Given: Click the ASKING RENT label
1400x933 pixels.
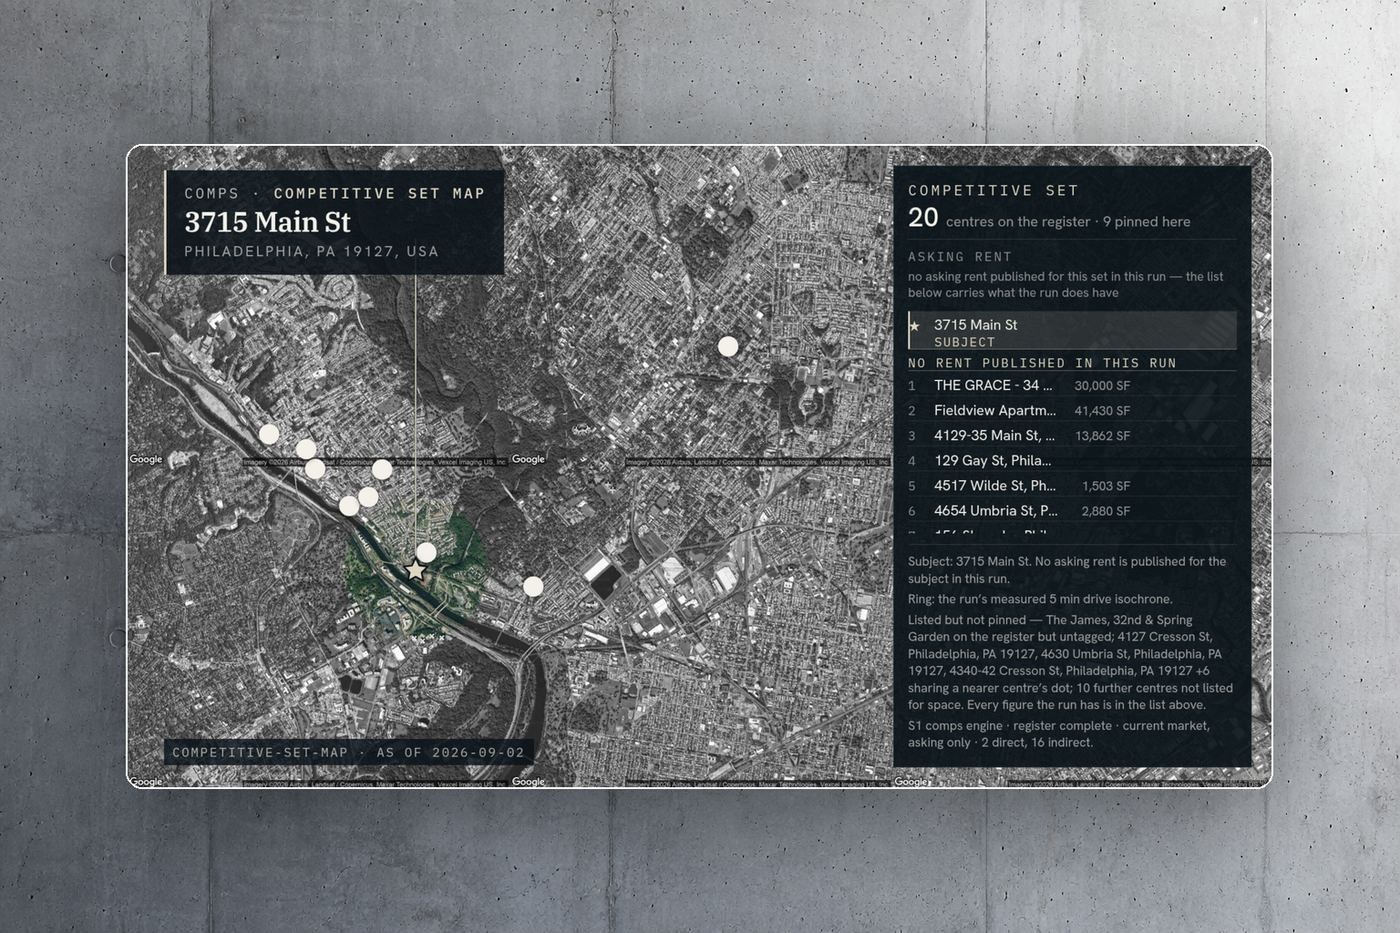Looking at the screenshot, I should (x=960, y=257).
